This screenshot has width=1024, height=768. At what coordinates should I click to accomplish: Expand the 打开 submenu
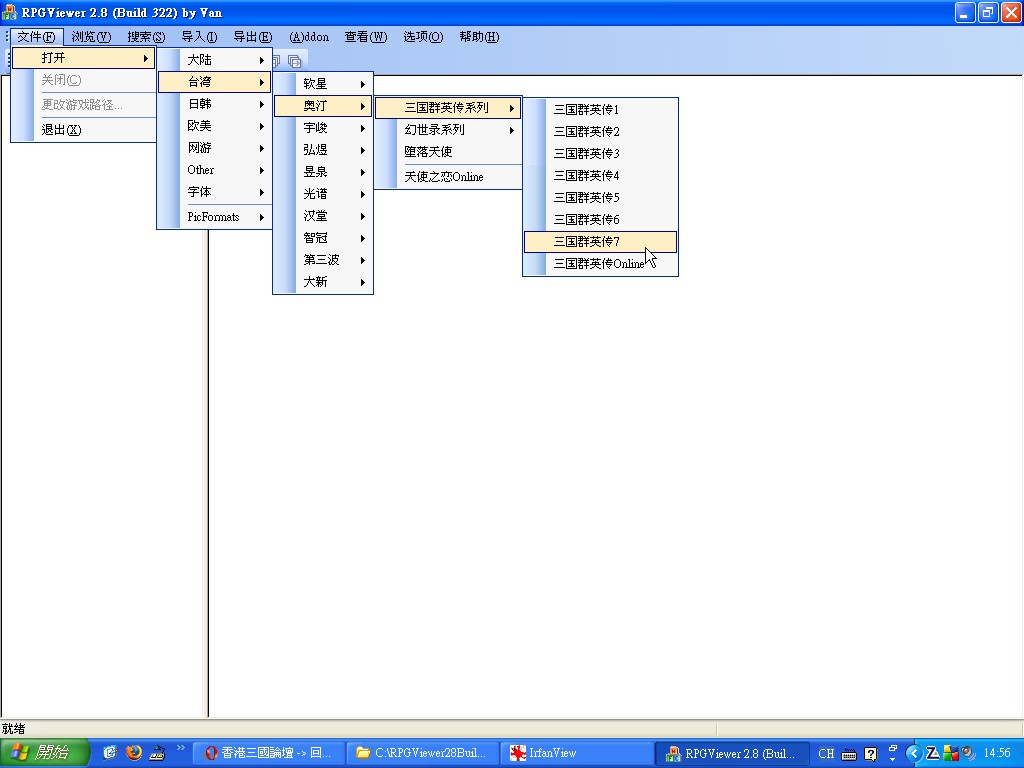pos(84,58)
